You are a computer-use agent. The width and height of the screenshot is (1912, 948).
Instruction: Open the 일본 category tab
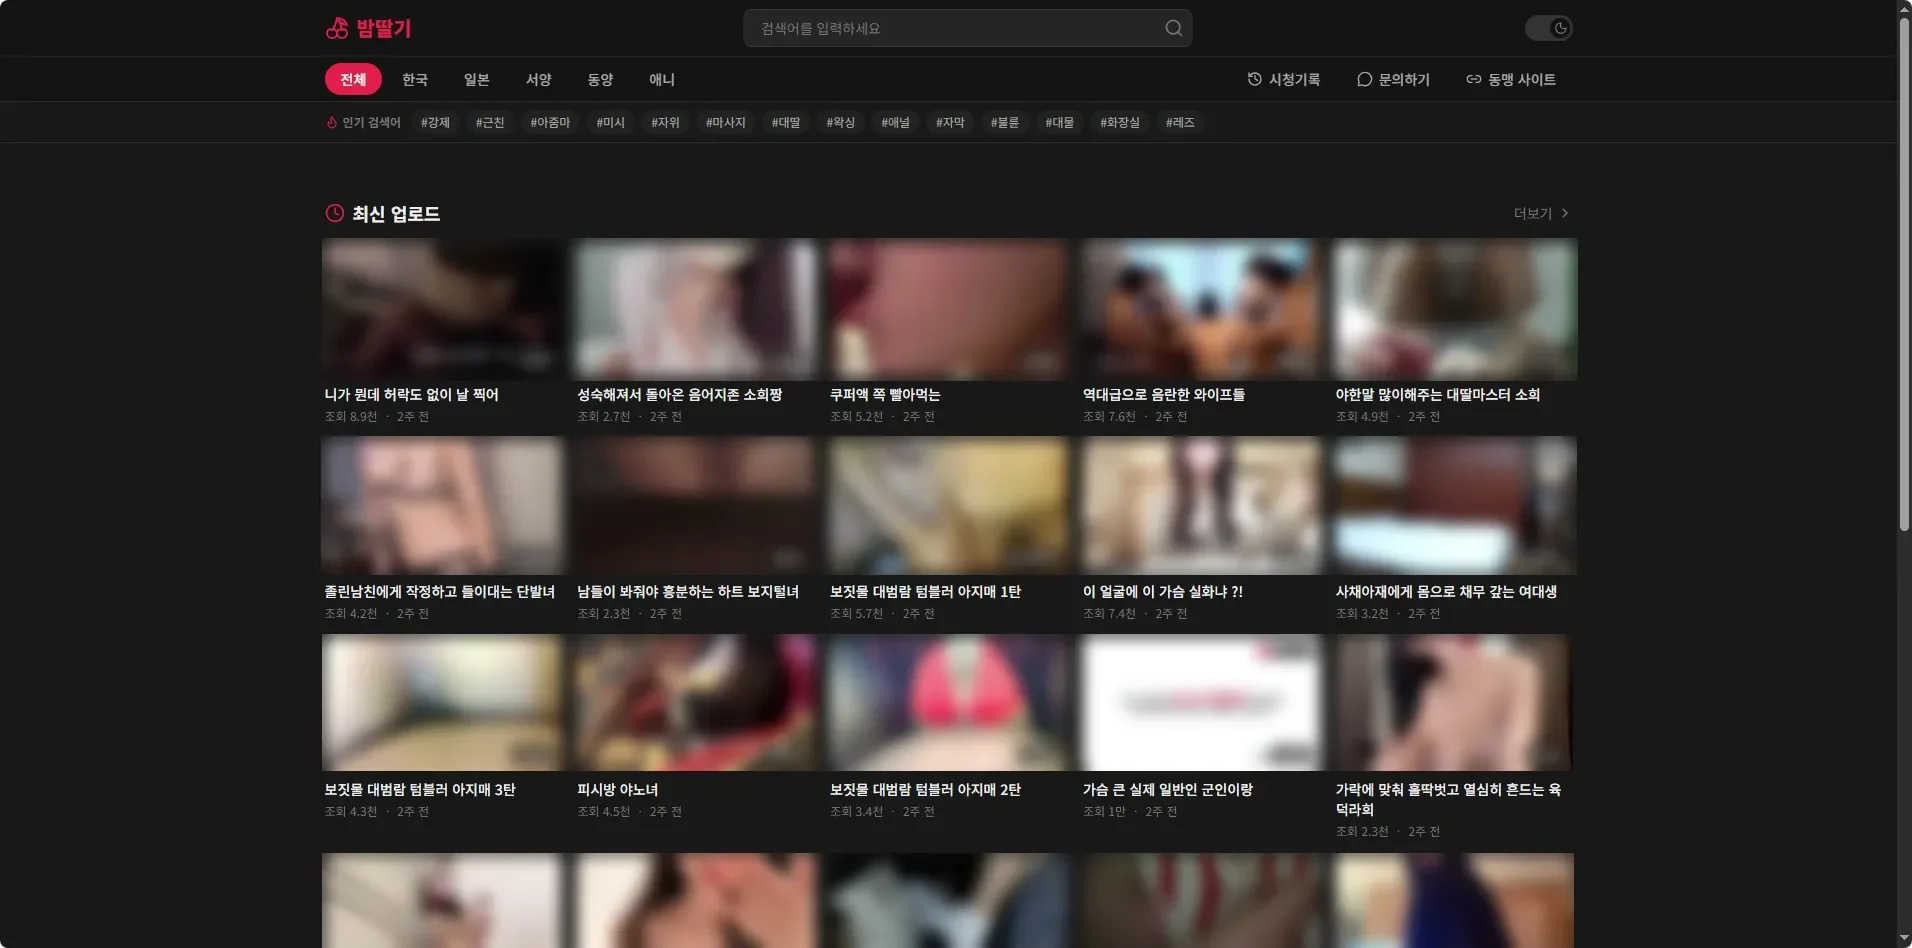coord(477,79)
